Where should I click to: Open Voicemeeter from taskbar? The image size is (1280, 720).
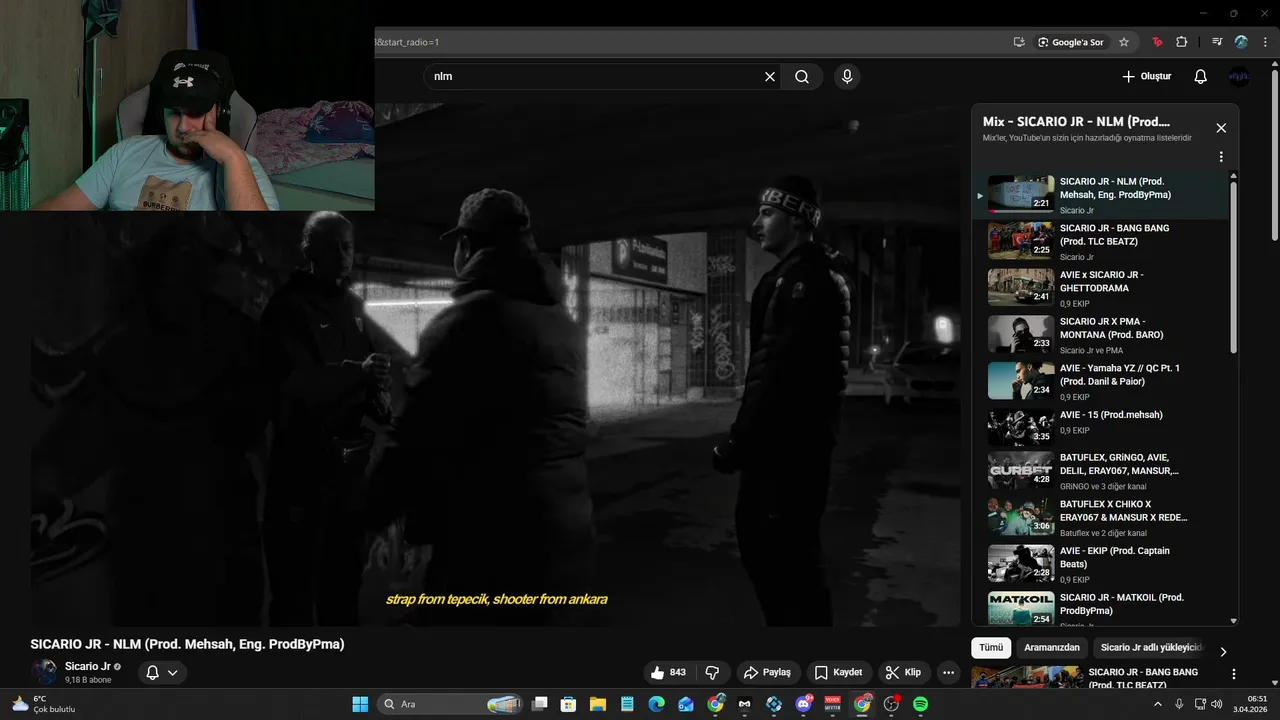(x=832, y=704)
